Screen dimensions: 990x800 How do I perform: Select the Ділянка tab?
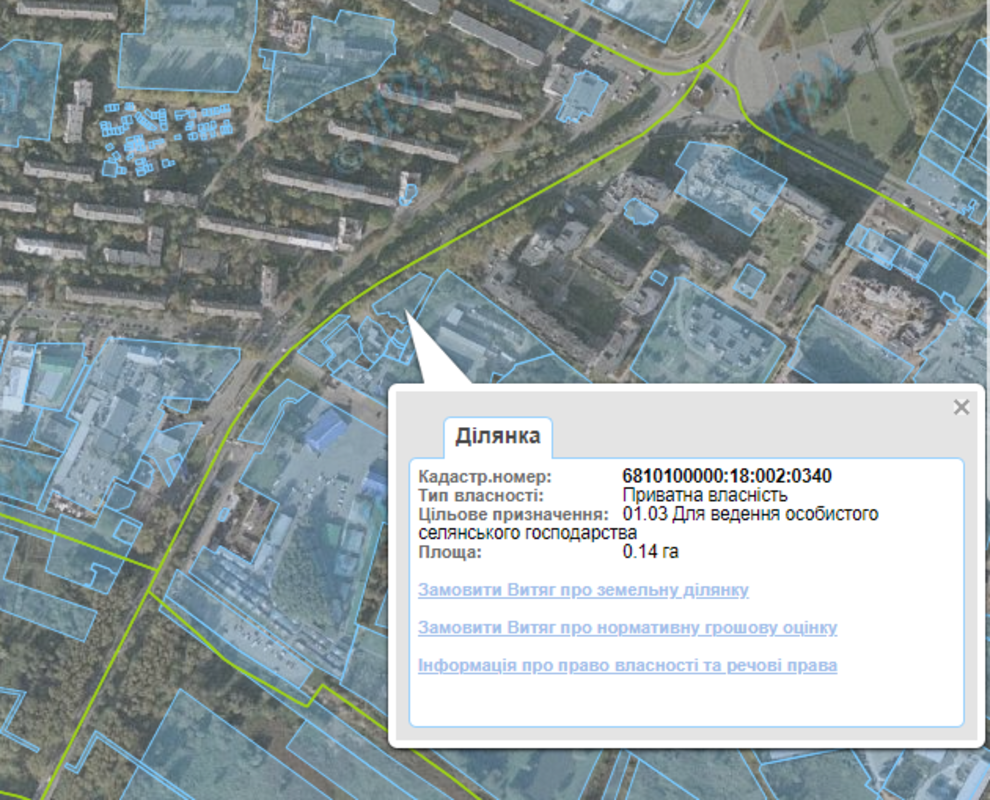coord(497,436)
